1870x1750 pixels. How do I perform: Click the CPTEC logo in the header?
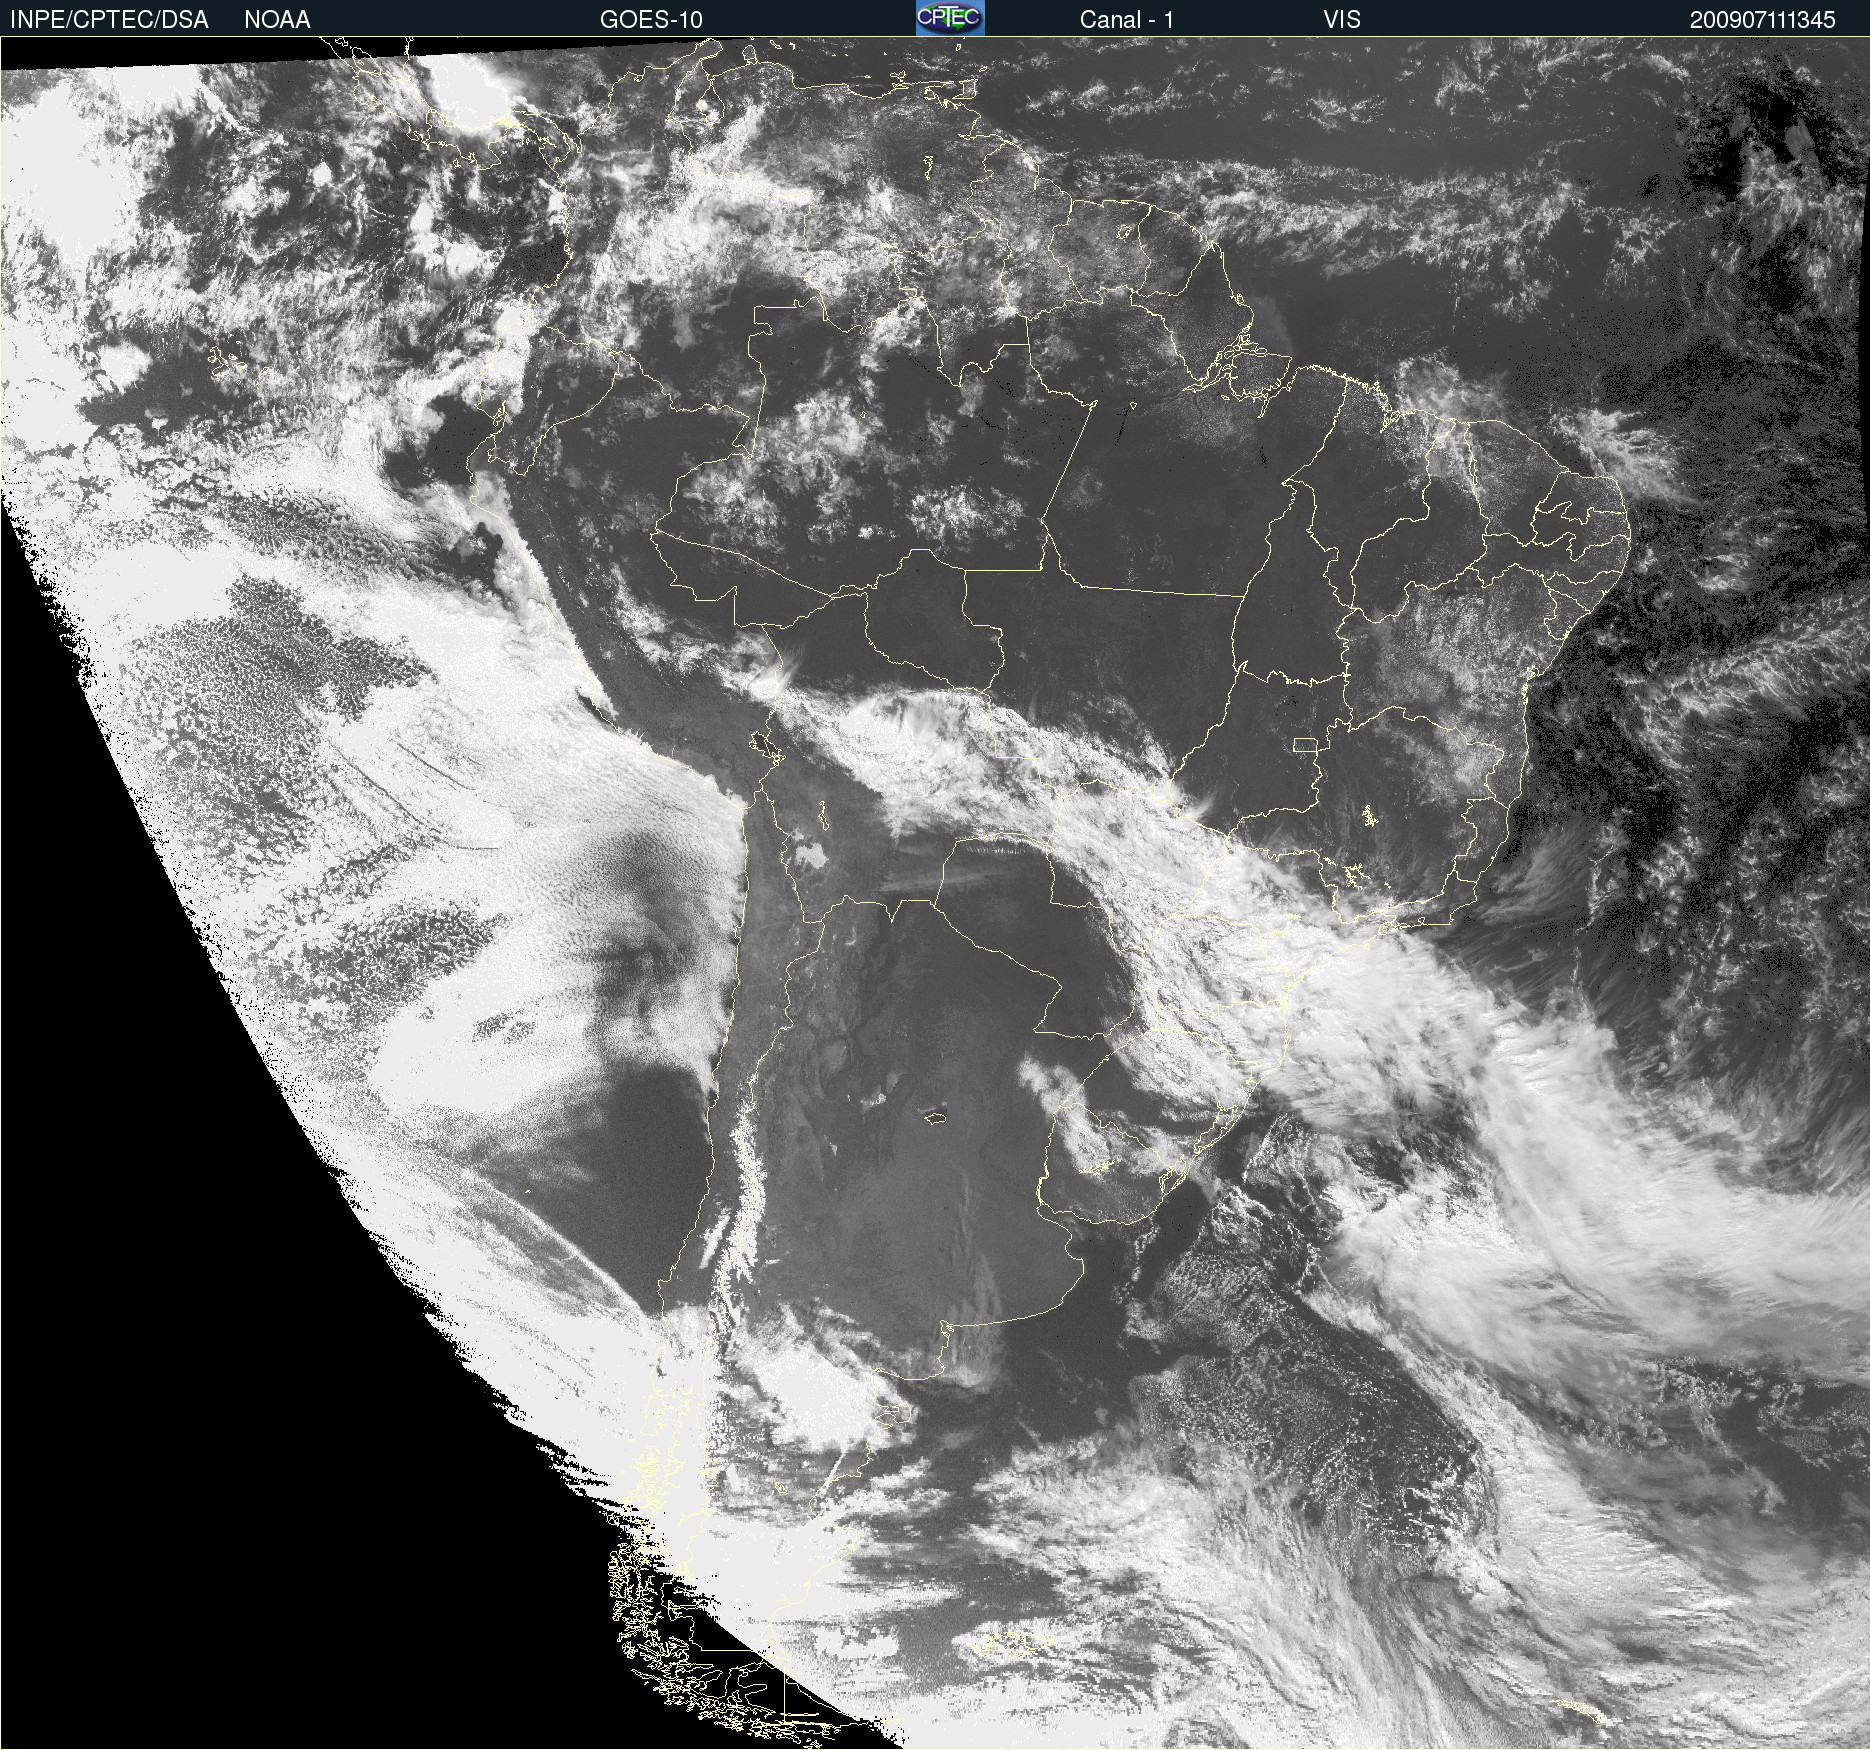[x=950, y=18]
